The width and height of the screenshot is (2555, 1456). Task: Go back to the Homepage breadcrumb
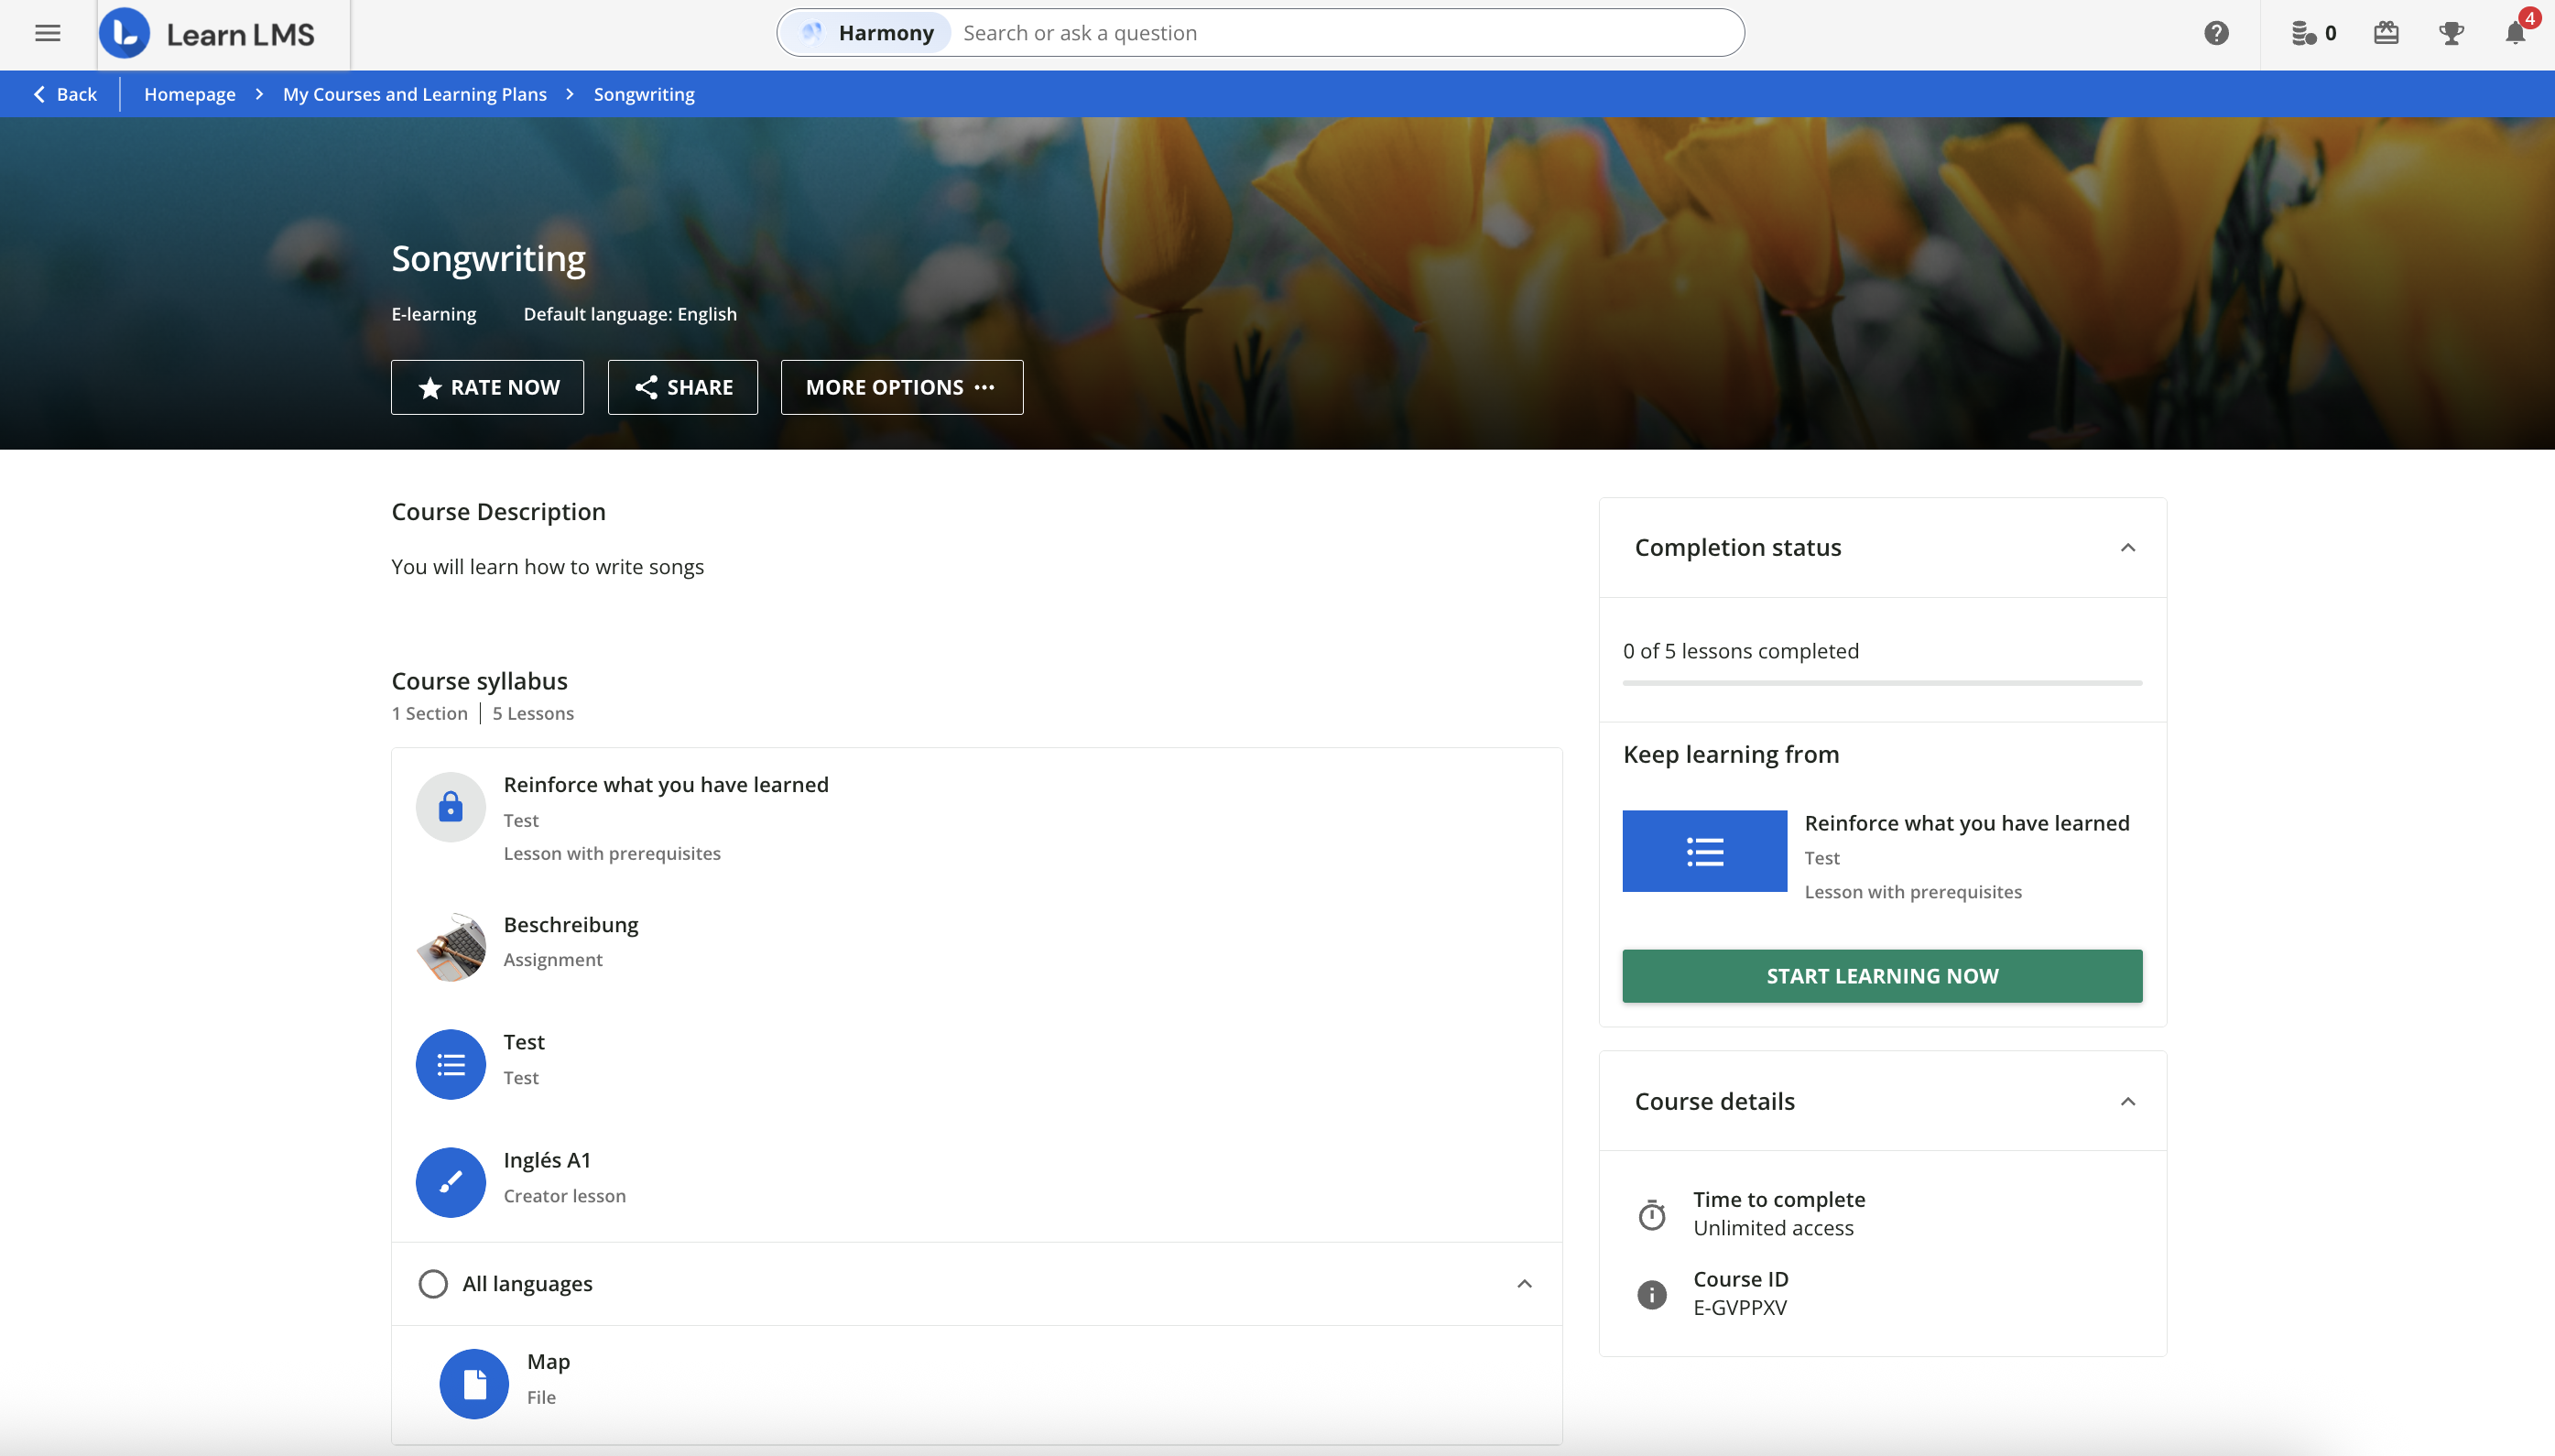(190, 93)
